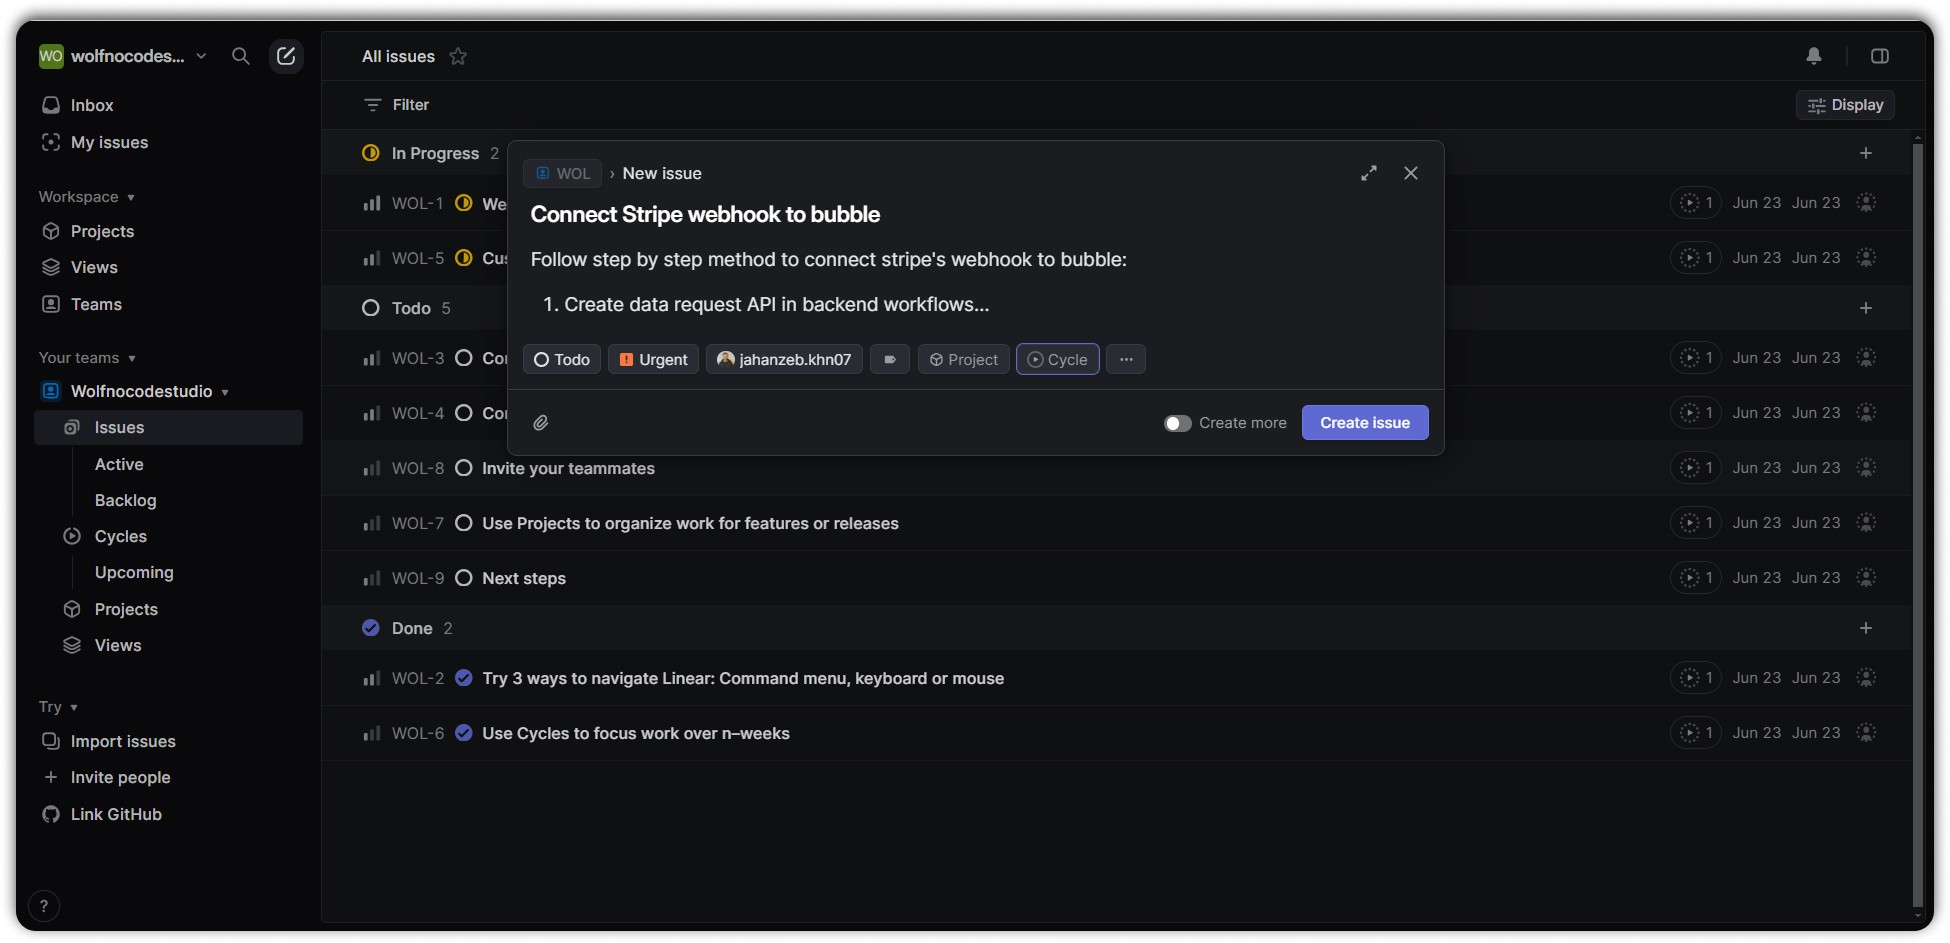
Task: Edit the issue title Connect Stripe webhook
Action: point(705,214)
